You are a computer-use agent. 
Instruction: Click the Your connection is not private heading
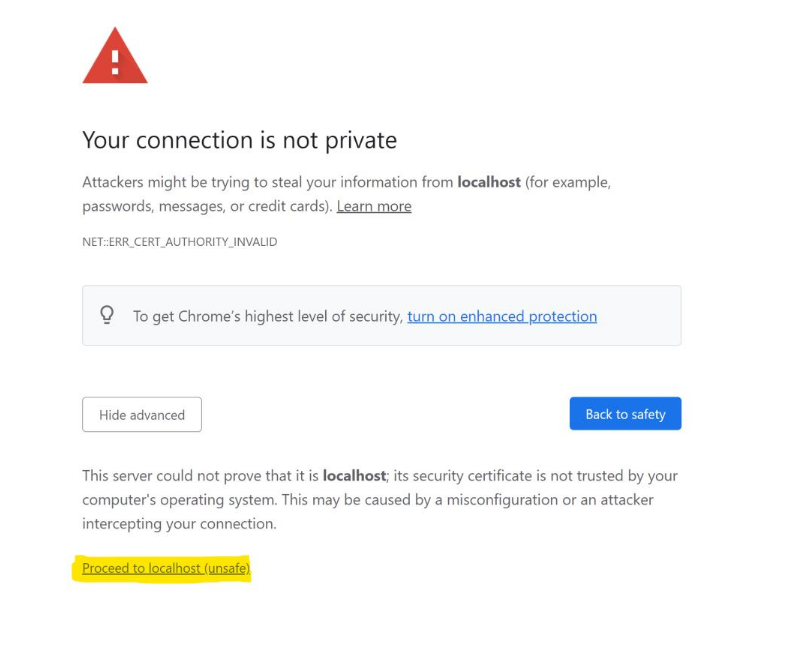click(239, 140)
